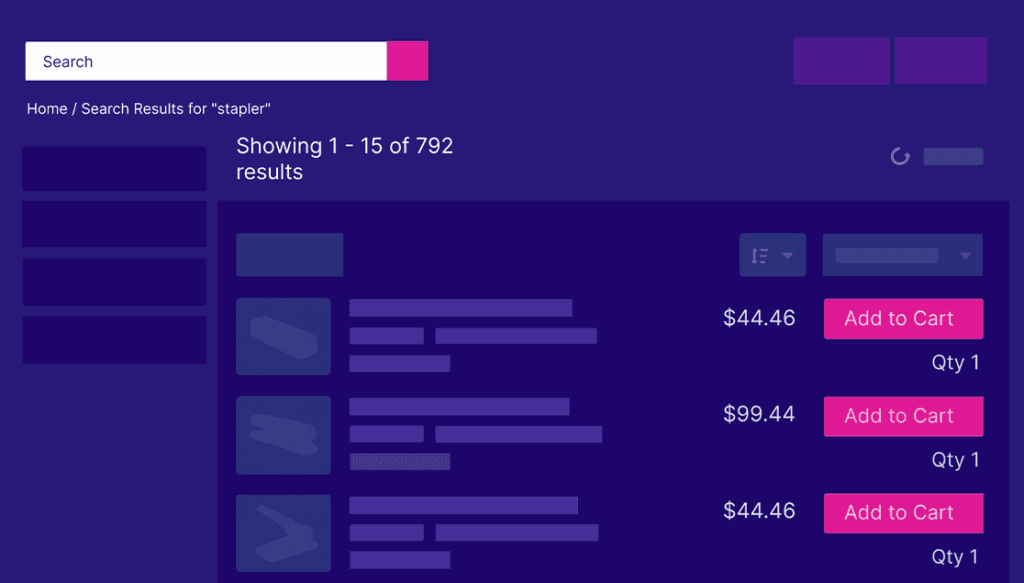Click the refresh icon near results
The height and width of the screenshot is (583, 1024).
click(900, 157)
